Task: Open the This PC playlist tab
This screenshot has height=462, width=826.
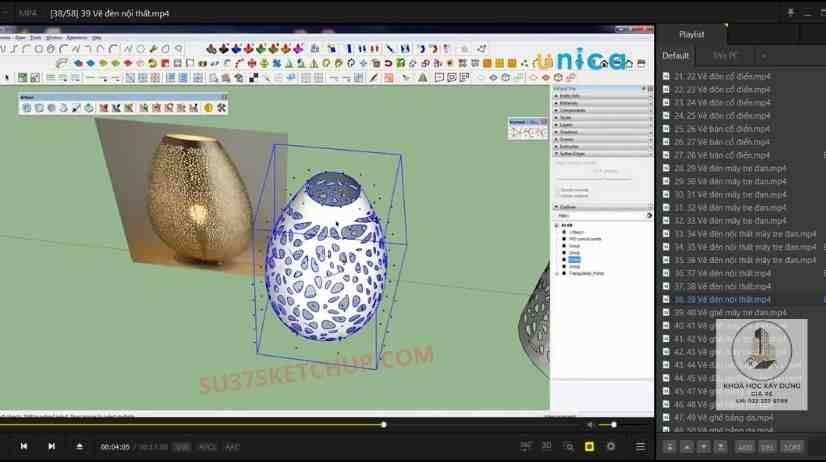Action: (x=726, y=56)
